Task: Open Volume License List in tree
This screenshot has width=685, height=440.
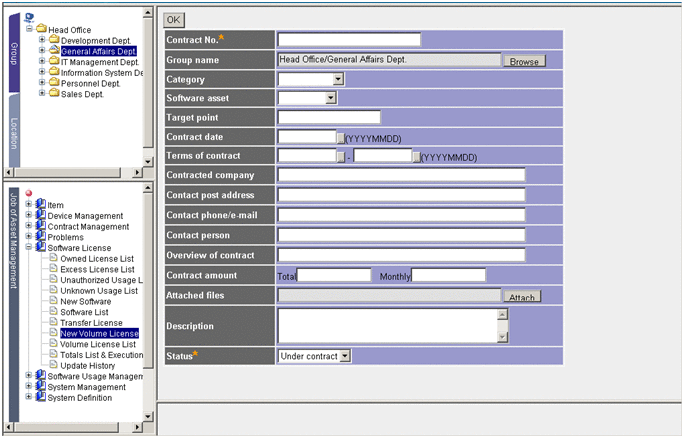Action: point(98,344)
